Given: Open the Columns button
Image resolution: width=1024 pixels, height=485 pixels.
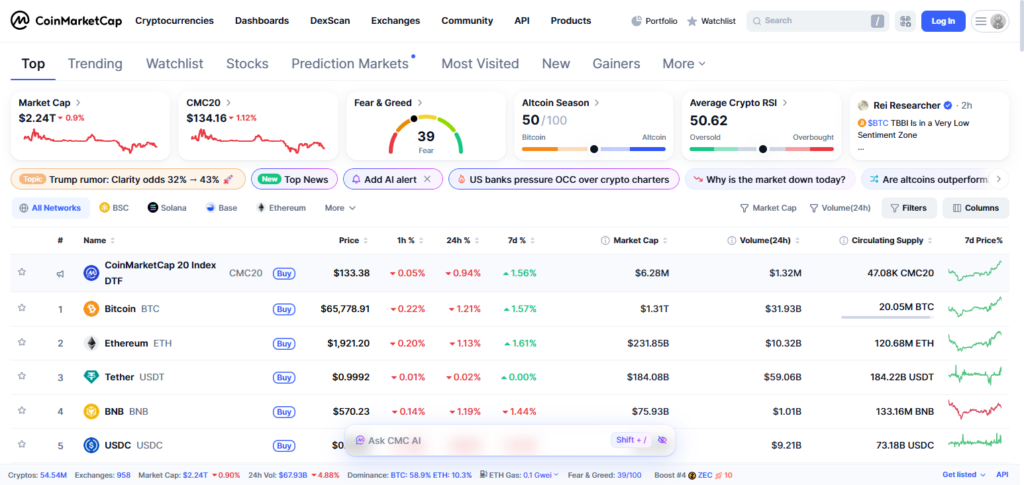Looking at the screenshot, I should click(976, 208).
